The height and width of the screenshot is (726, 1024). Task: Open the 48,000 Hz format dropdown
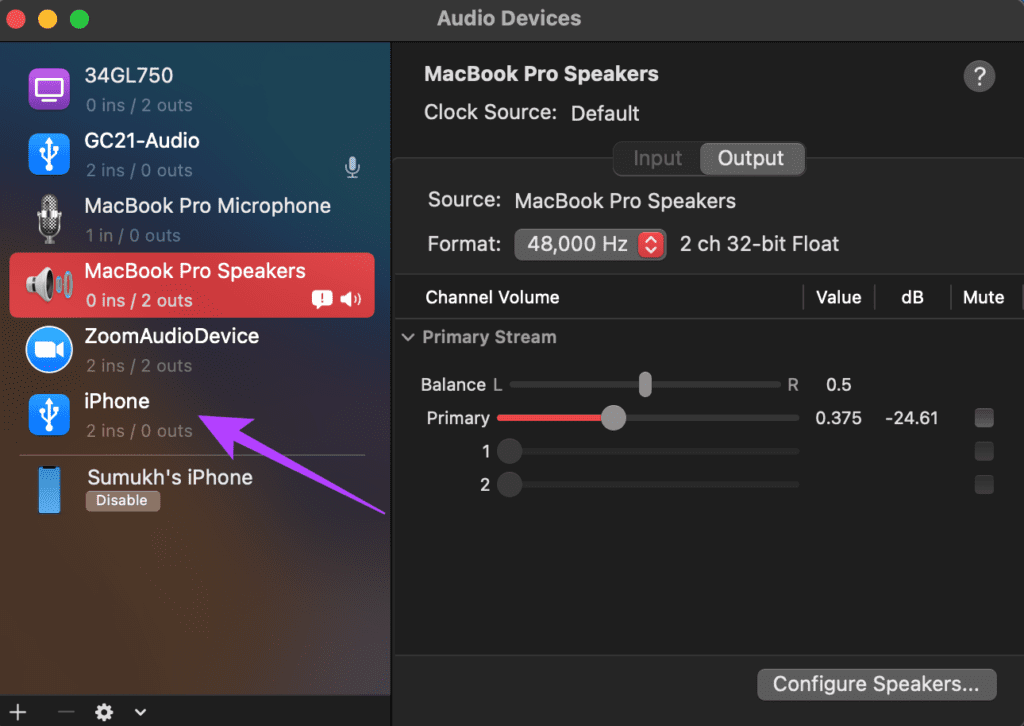pos(590,244)
